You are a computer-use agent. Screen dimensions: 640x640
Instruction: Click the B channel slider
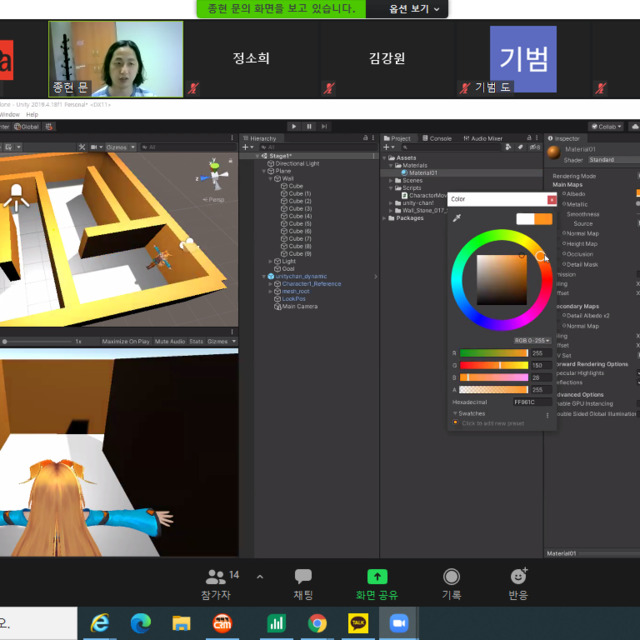point(494,378)
